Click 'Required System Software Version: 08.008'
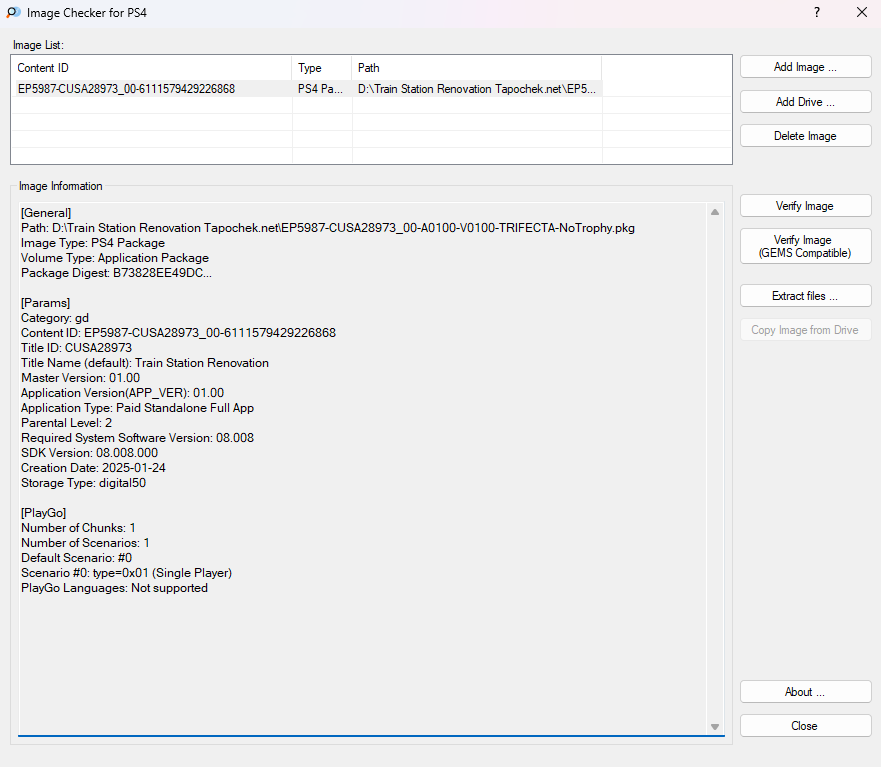The height and width of the screenshot is (767, 881). pyautogui.click(x=138, y=438)
